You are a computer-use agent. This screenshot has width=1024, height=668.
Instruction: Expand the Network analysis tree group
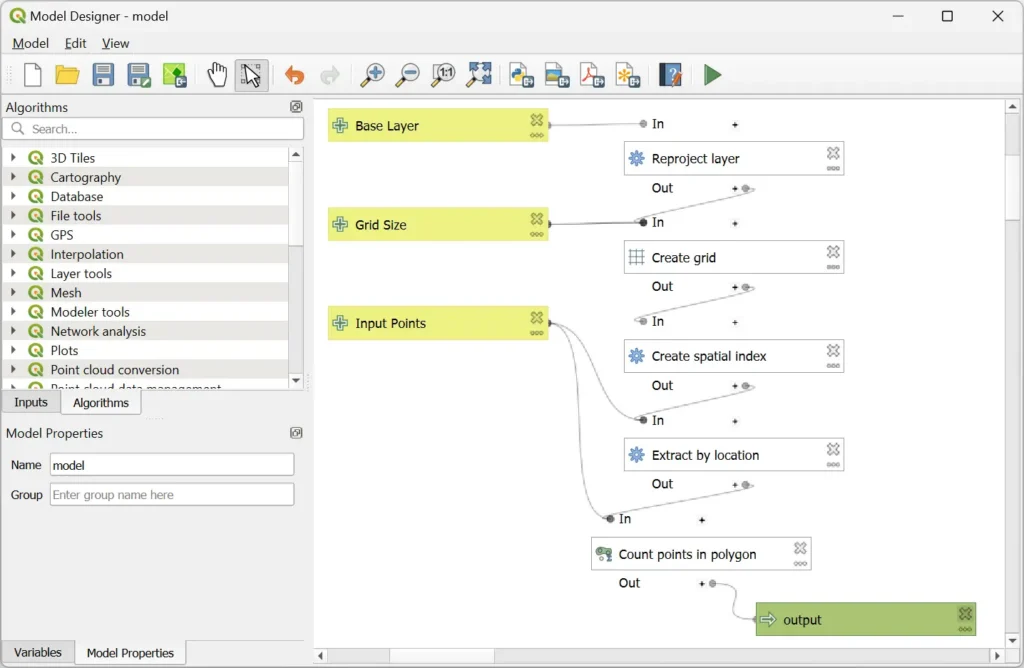pyautogui.click(x=13, y=331)
